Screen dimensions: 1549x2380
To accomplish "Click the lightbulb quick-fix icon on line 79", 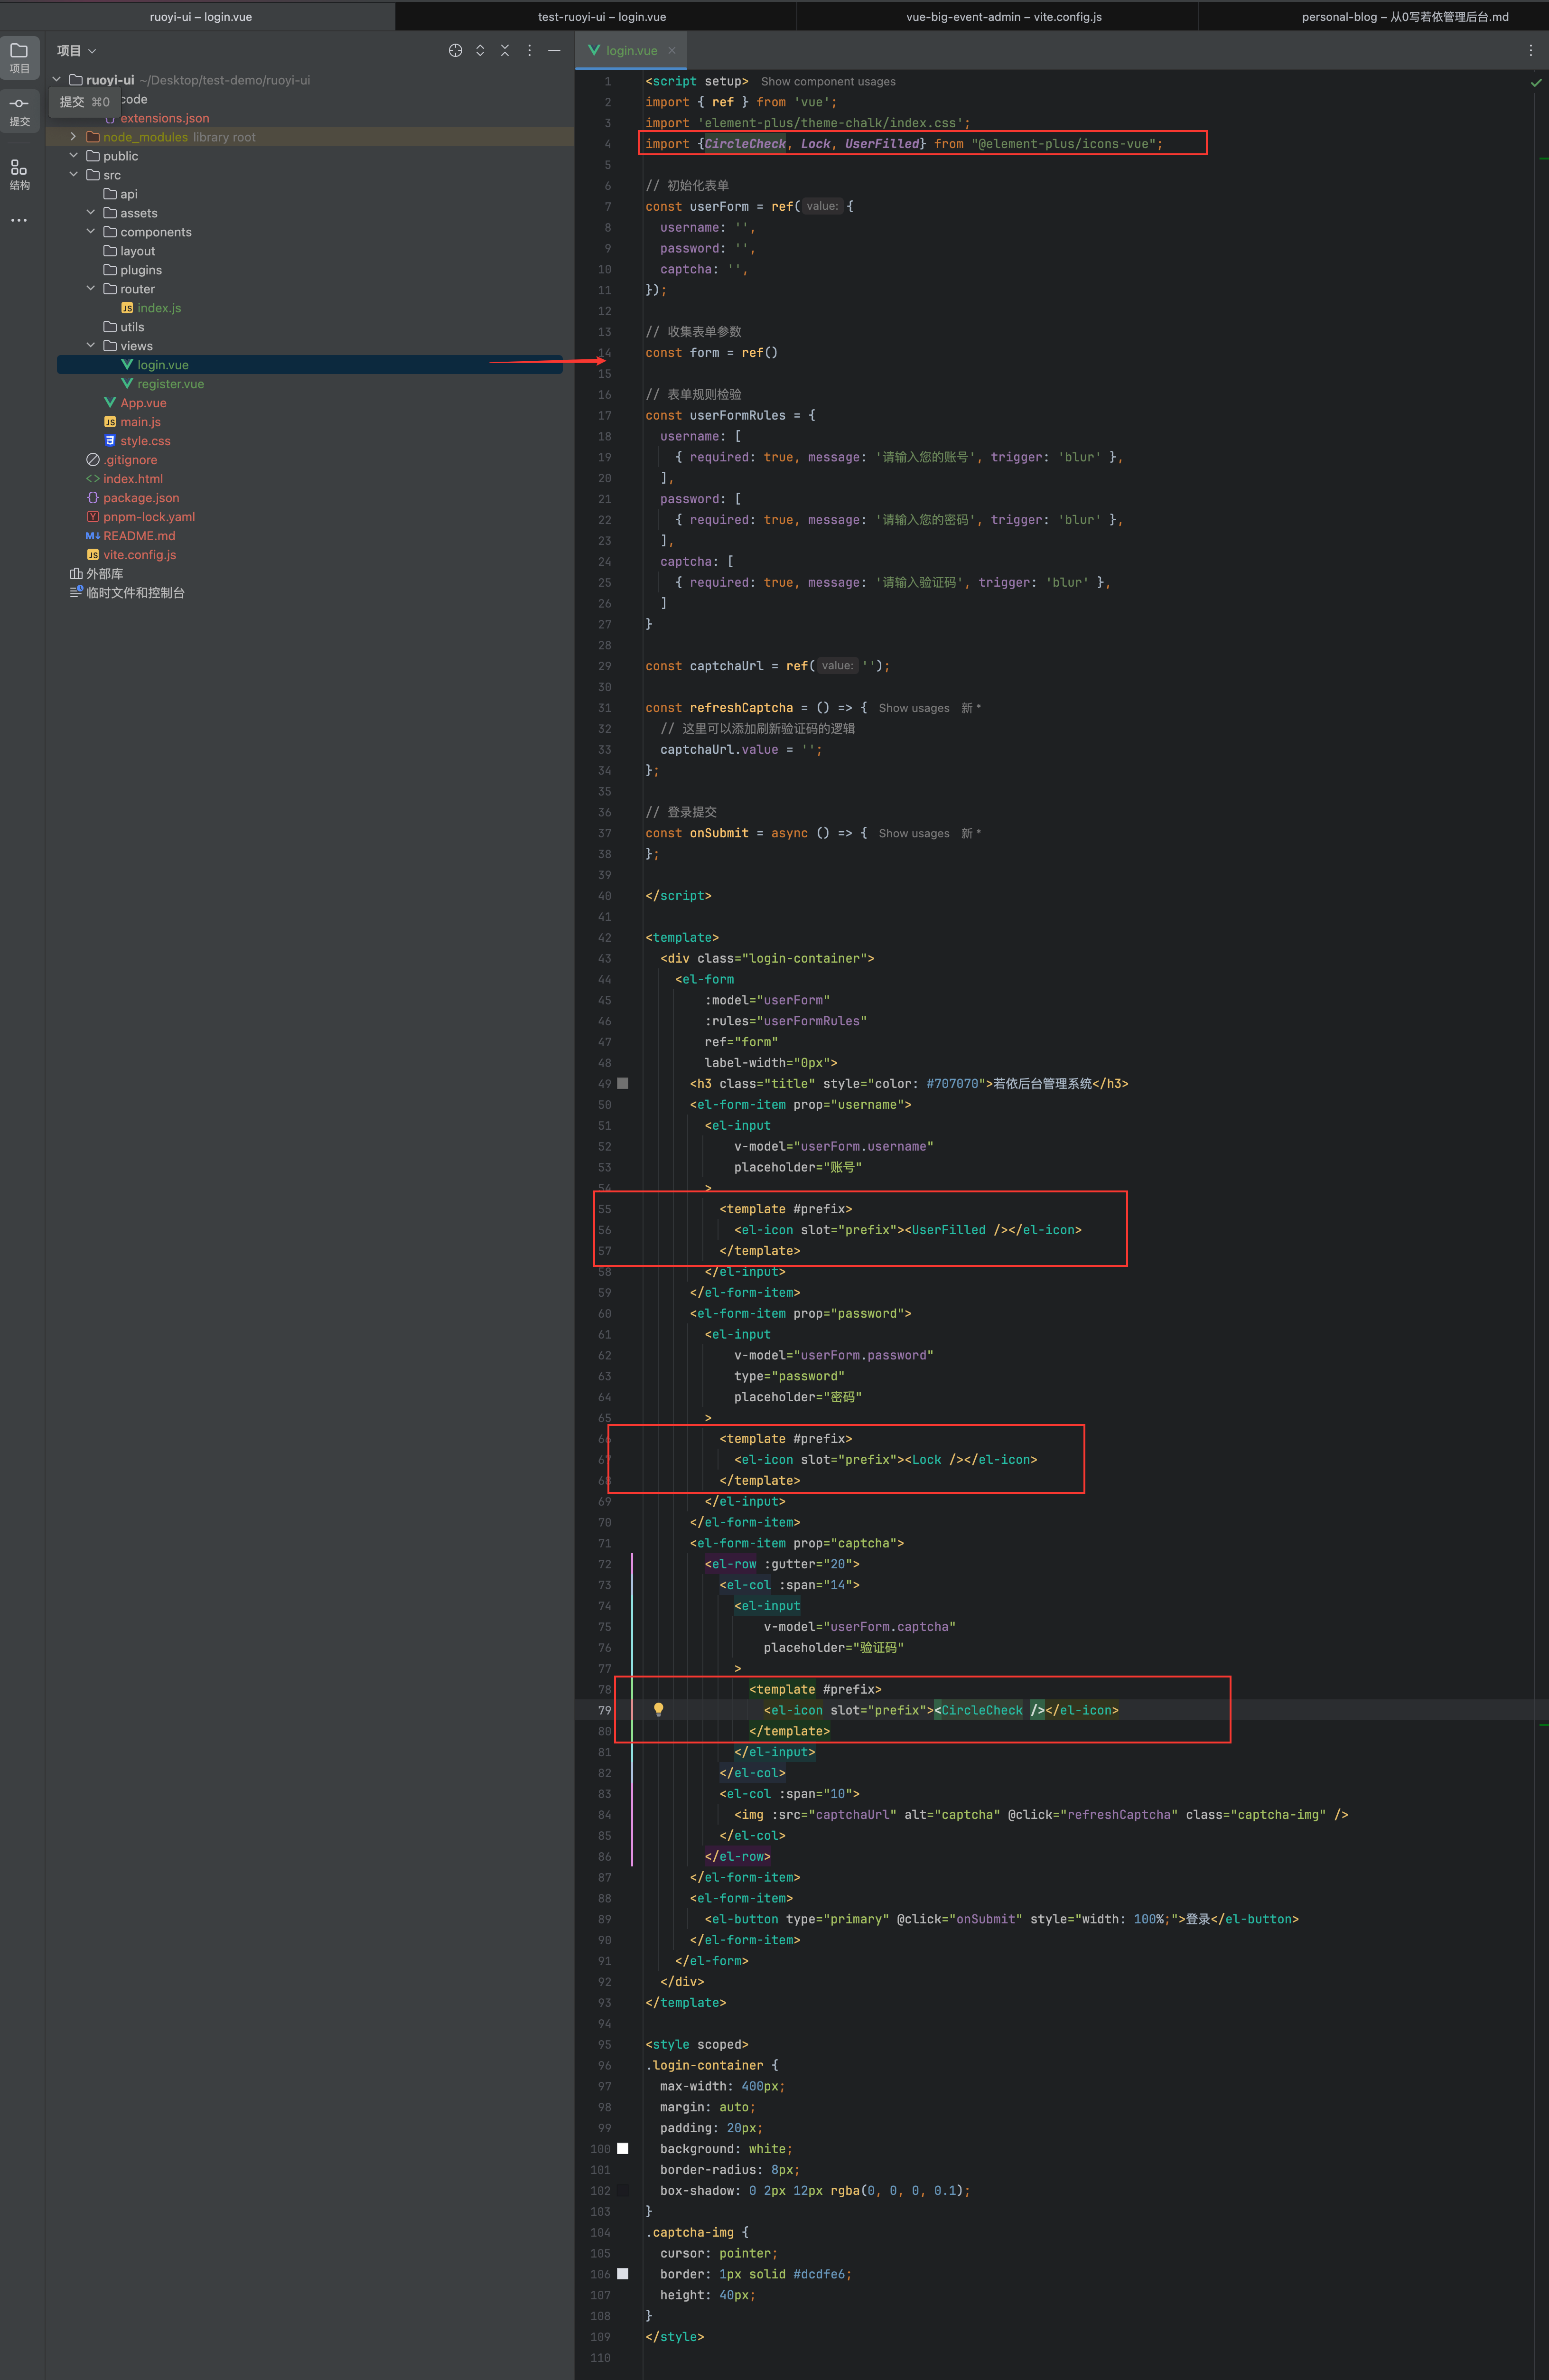I will click(x=658, y=1709).
